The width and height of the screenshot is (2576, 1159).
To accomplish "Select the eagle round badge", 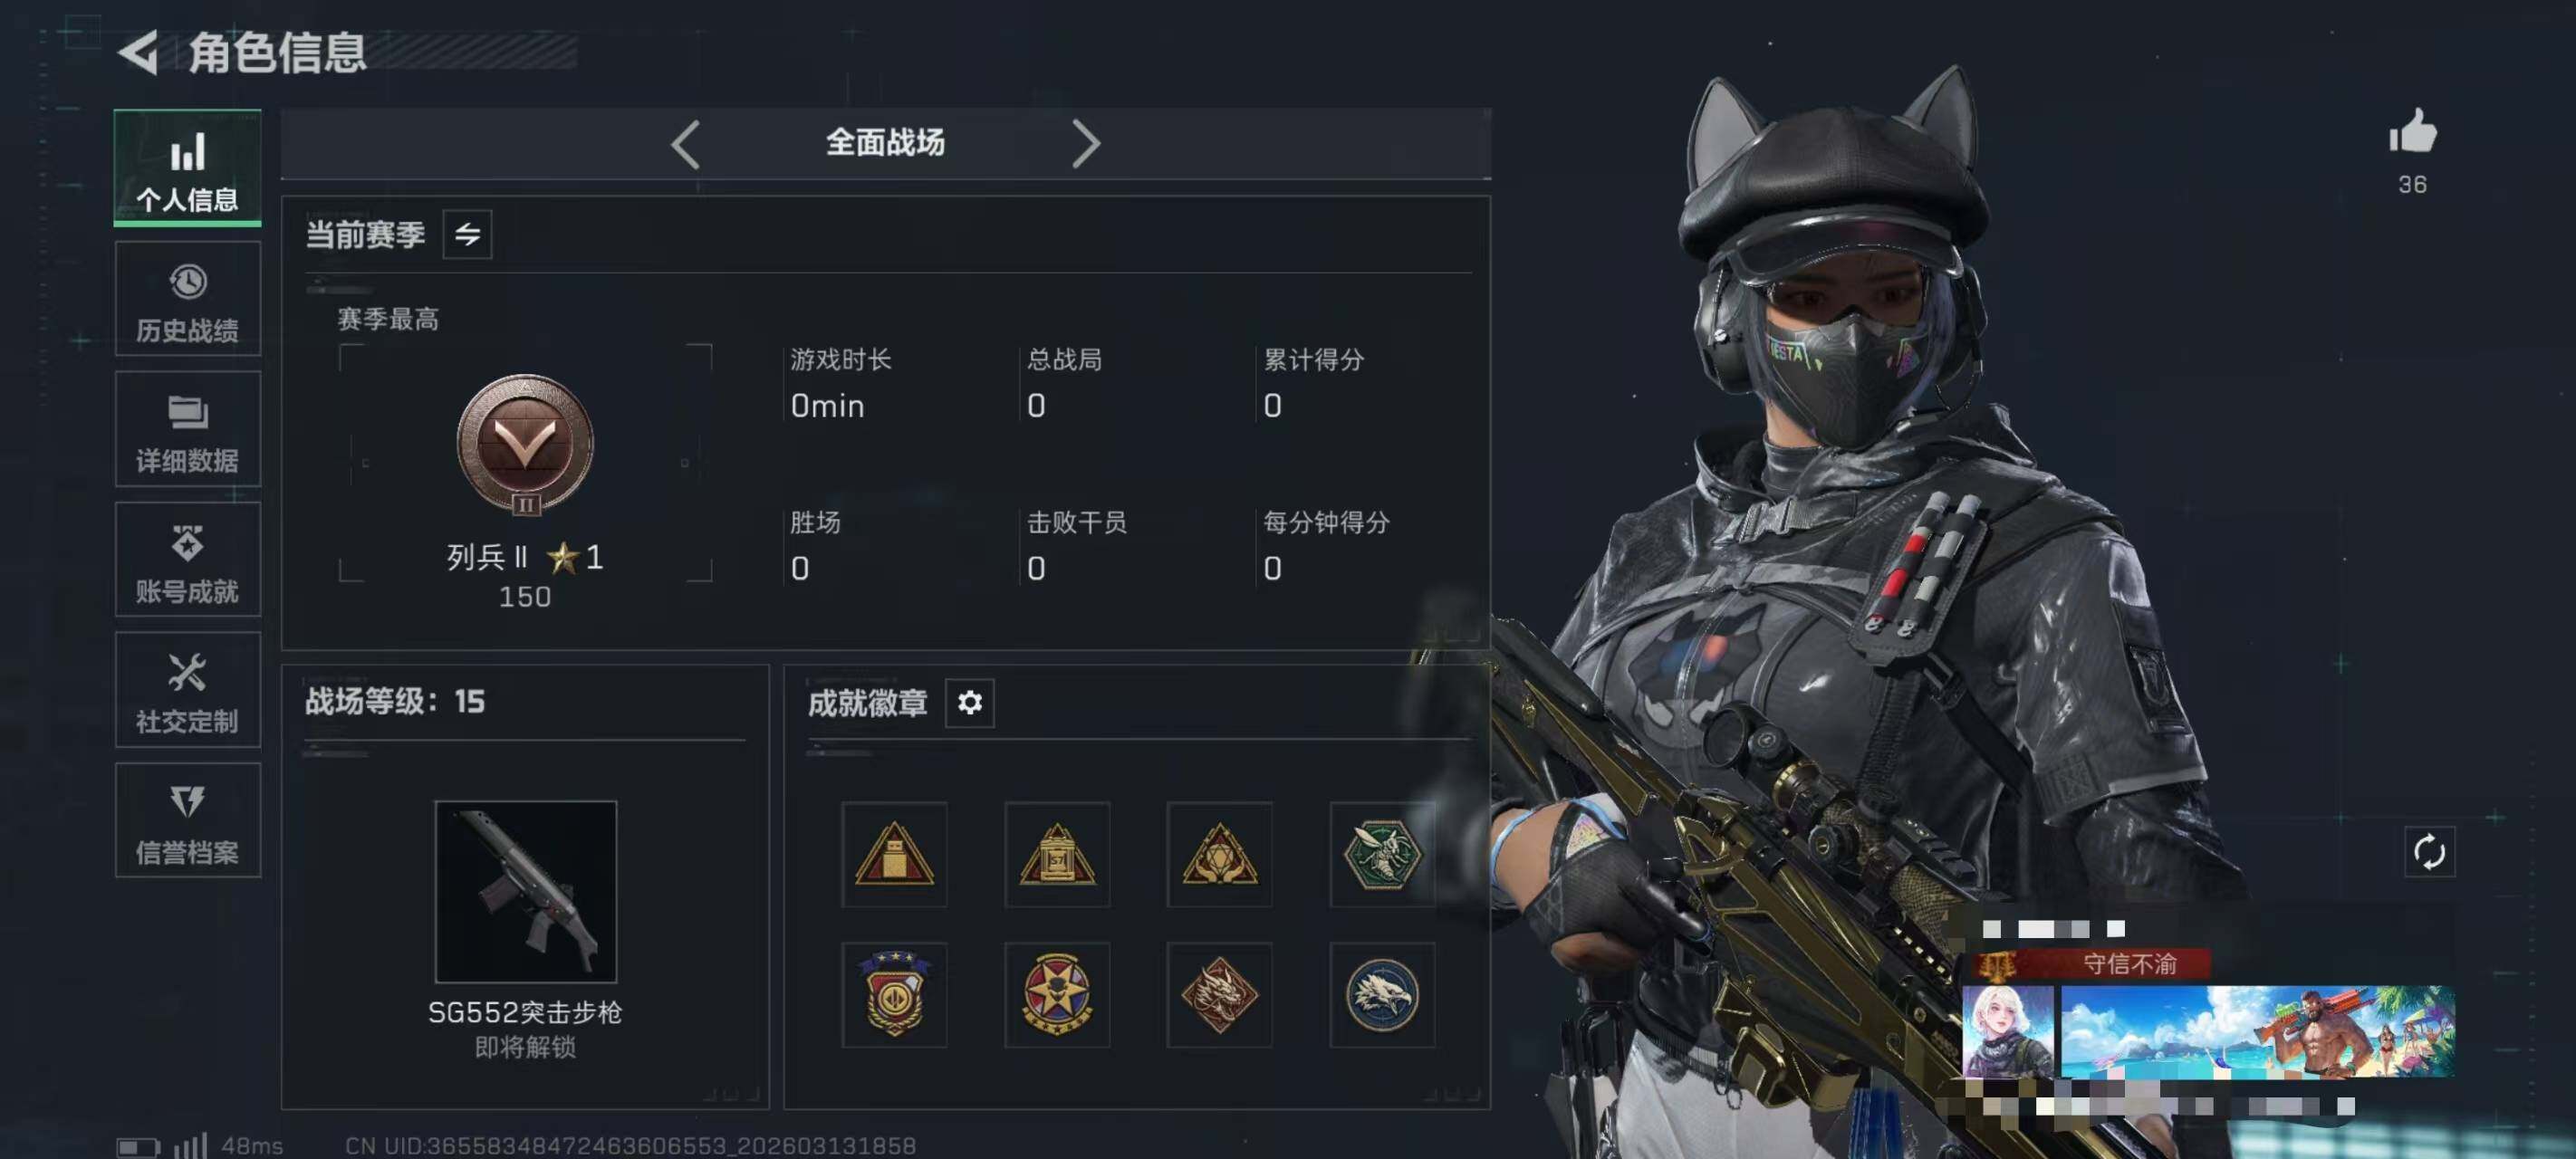I will [1382, 995].
